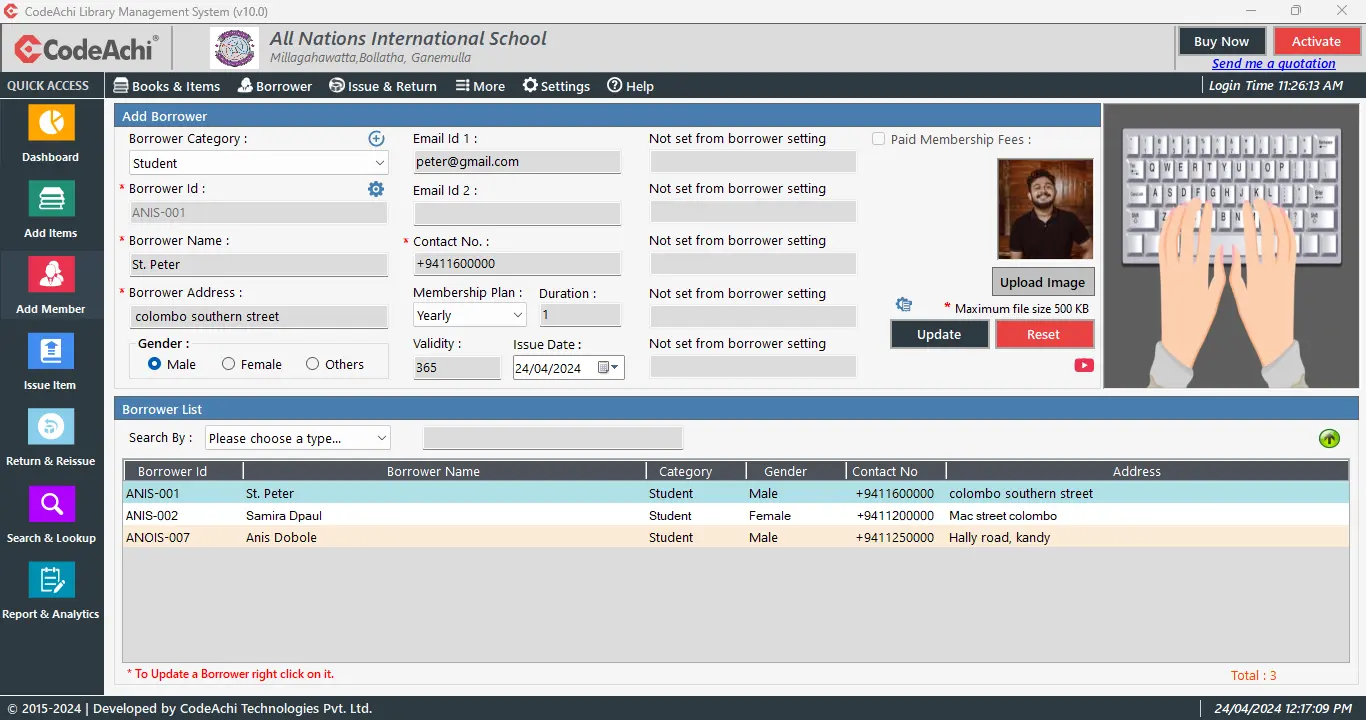Viewport: 1366px width, 720px height.
Task: Open Issue Item in the sidebar
Action: point(51,351)
